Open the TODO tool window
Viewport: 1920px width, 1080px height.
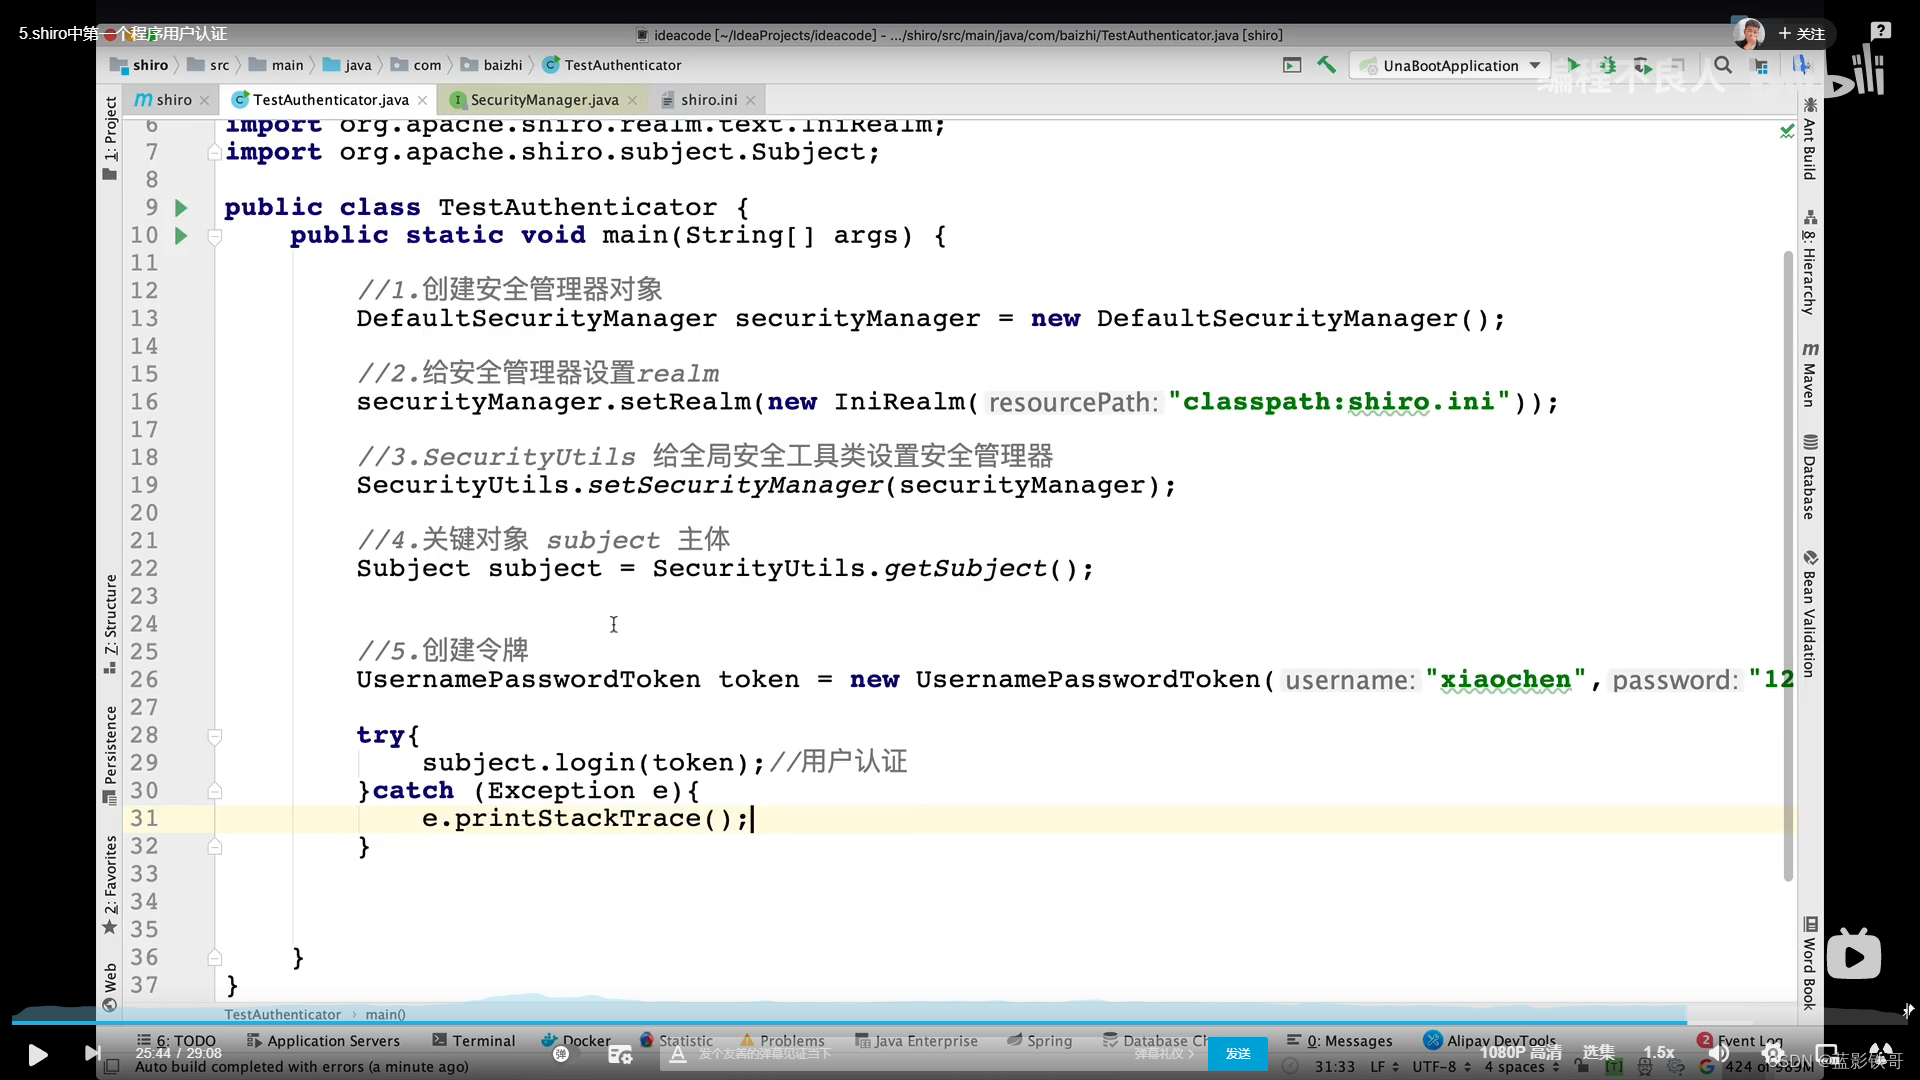(x=176, y=1041)
